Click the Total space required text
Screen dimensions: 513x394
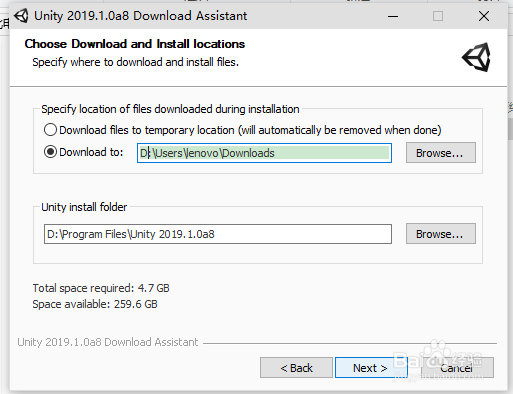(x=101, y=288)
